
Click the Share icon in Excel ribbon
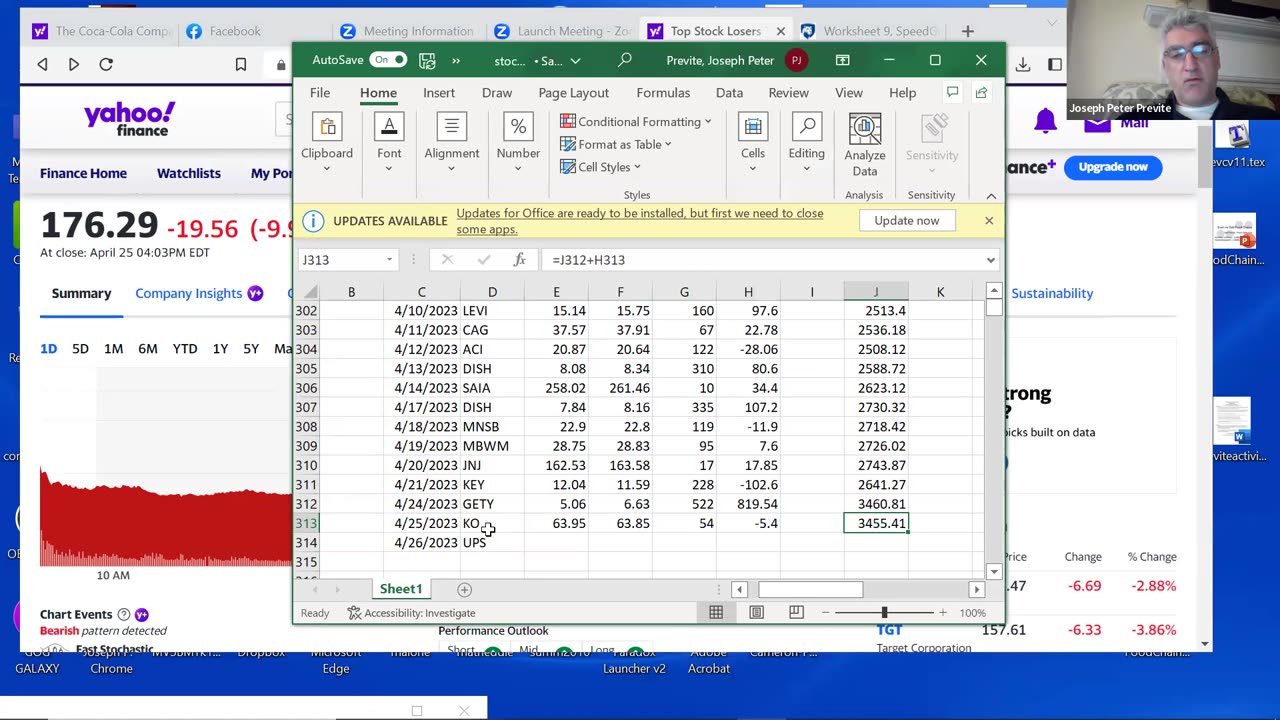tap(981, 93)
